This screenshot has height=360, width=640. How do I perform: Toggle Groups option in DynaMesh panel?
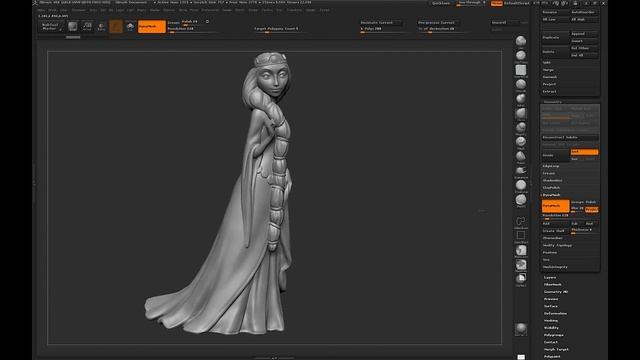click(x=578, y=202)
